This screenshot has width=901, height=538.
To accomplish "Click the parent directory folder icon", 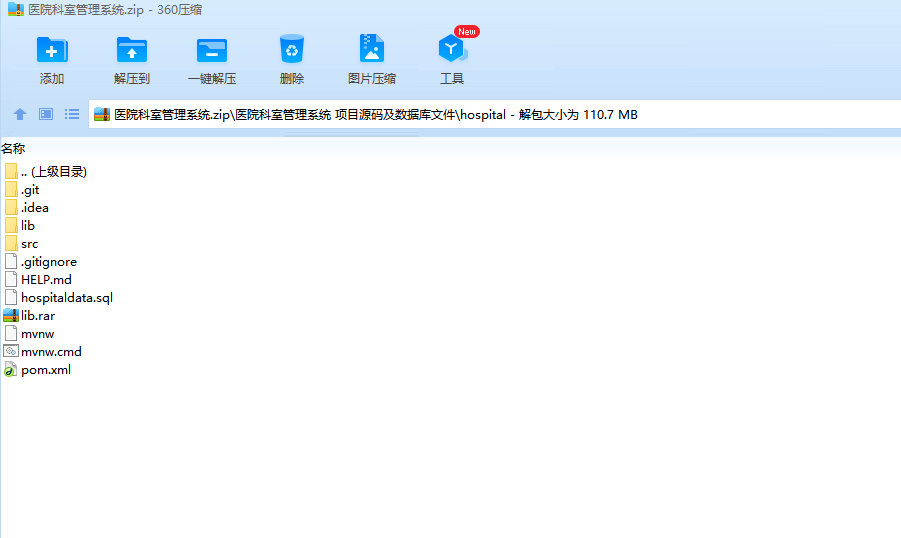I will pyautogui.click(x=11, y=171).
